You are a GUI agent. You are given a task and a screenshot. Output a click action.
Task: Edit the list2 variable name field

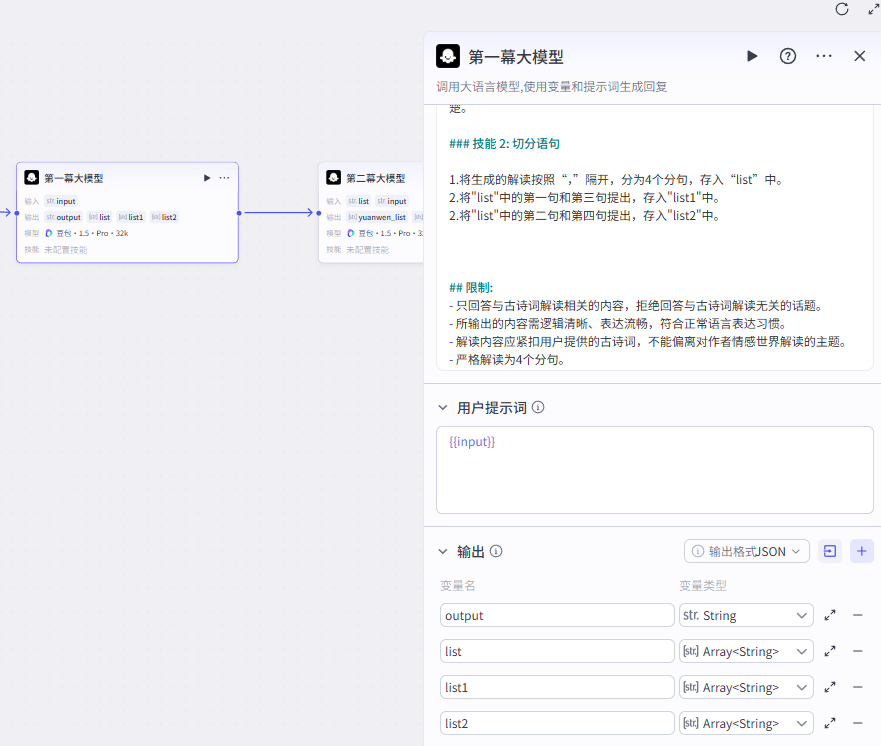(x=557, y=724)
